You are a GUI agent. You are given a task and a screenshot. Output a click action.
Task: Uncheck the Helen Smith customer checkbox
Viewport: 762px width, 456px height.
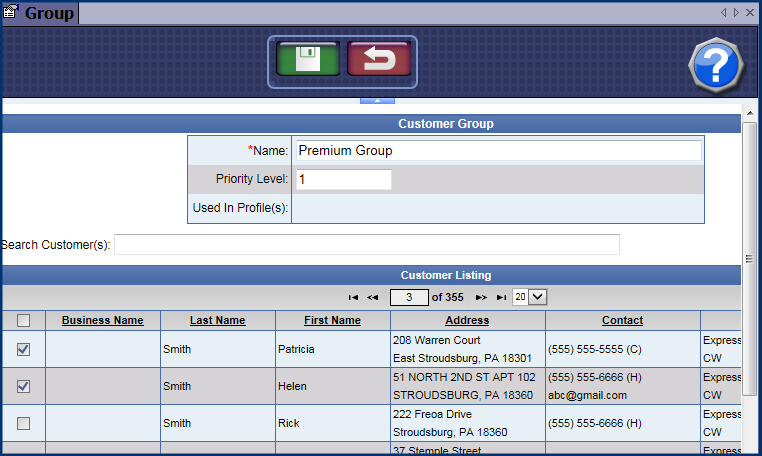24,386
